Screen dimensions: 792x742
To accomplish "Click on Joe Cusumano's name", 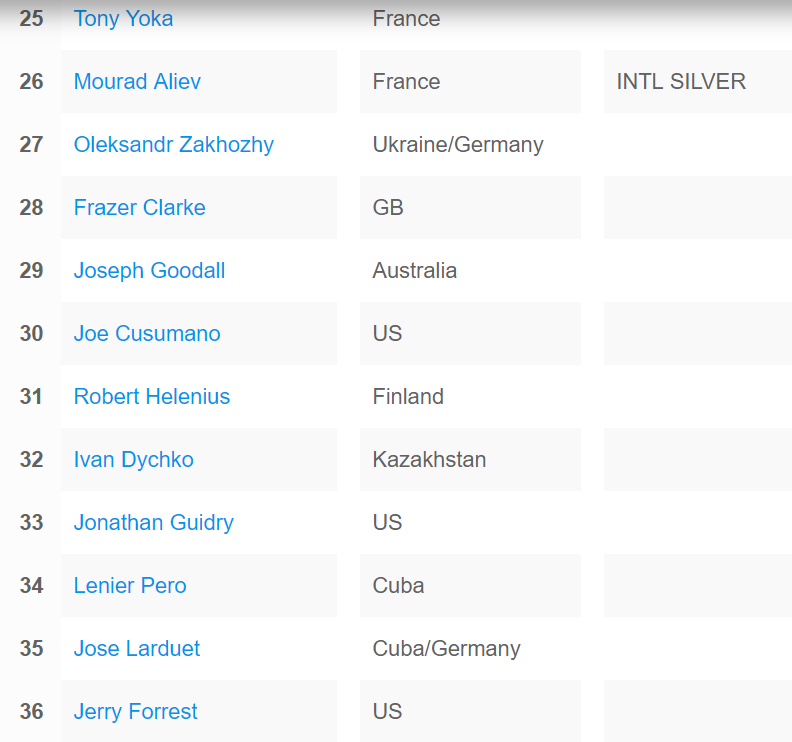I will coord(147,334).
